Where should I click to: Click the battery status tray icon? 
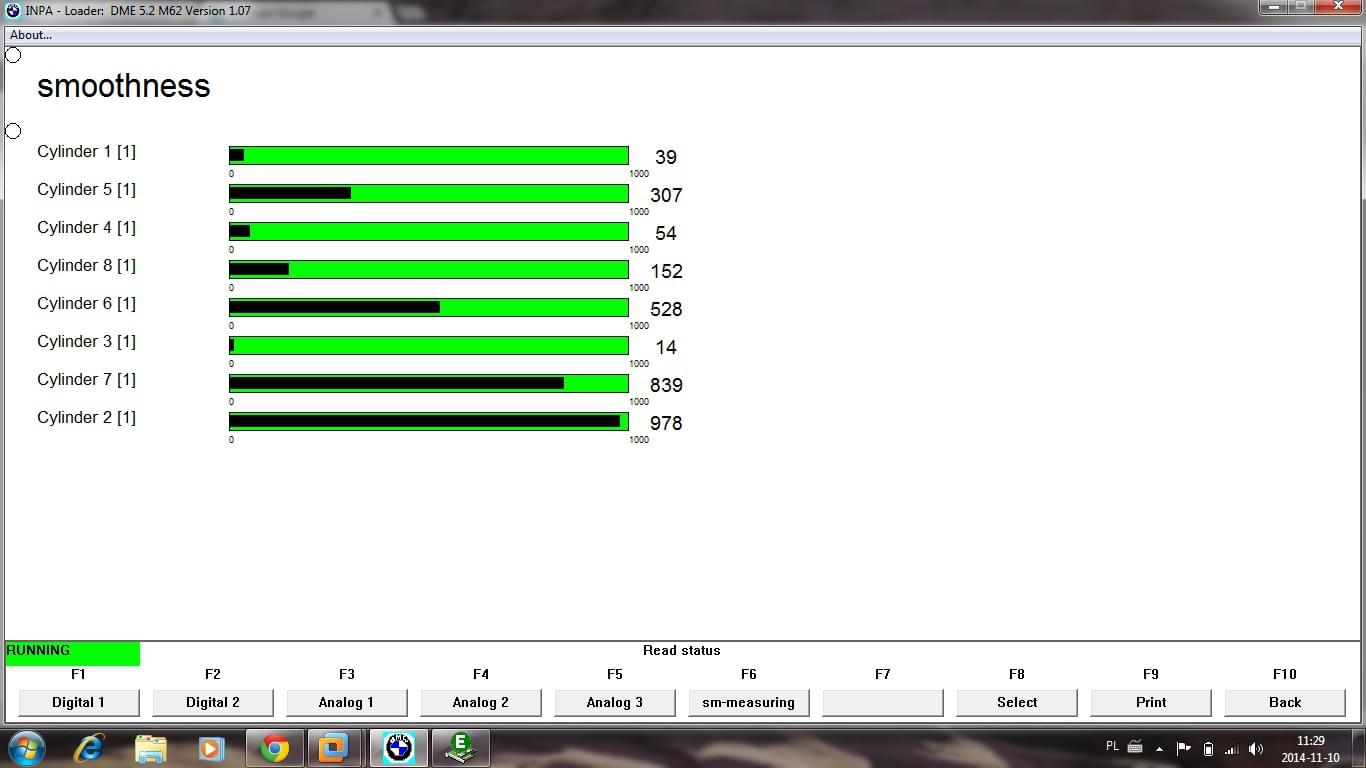coord(1208,748)
